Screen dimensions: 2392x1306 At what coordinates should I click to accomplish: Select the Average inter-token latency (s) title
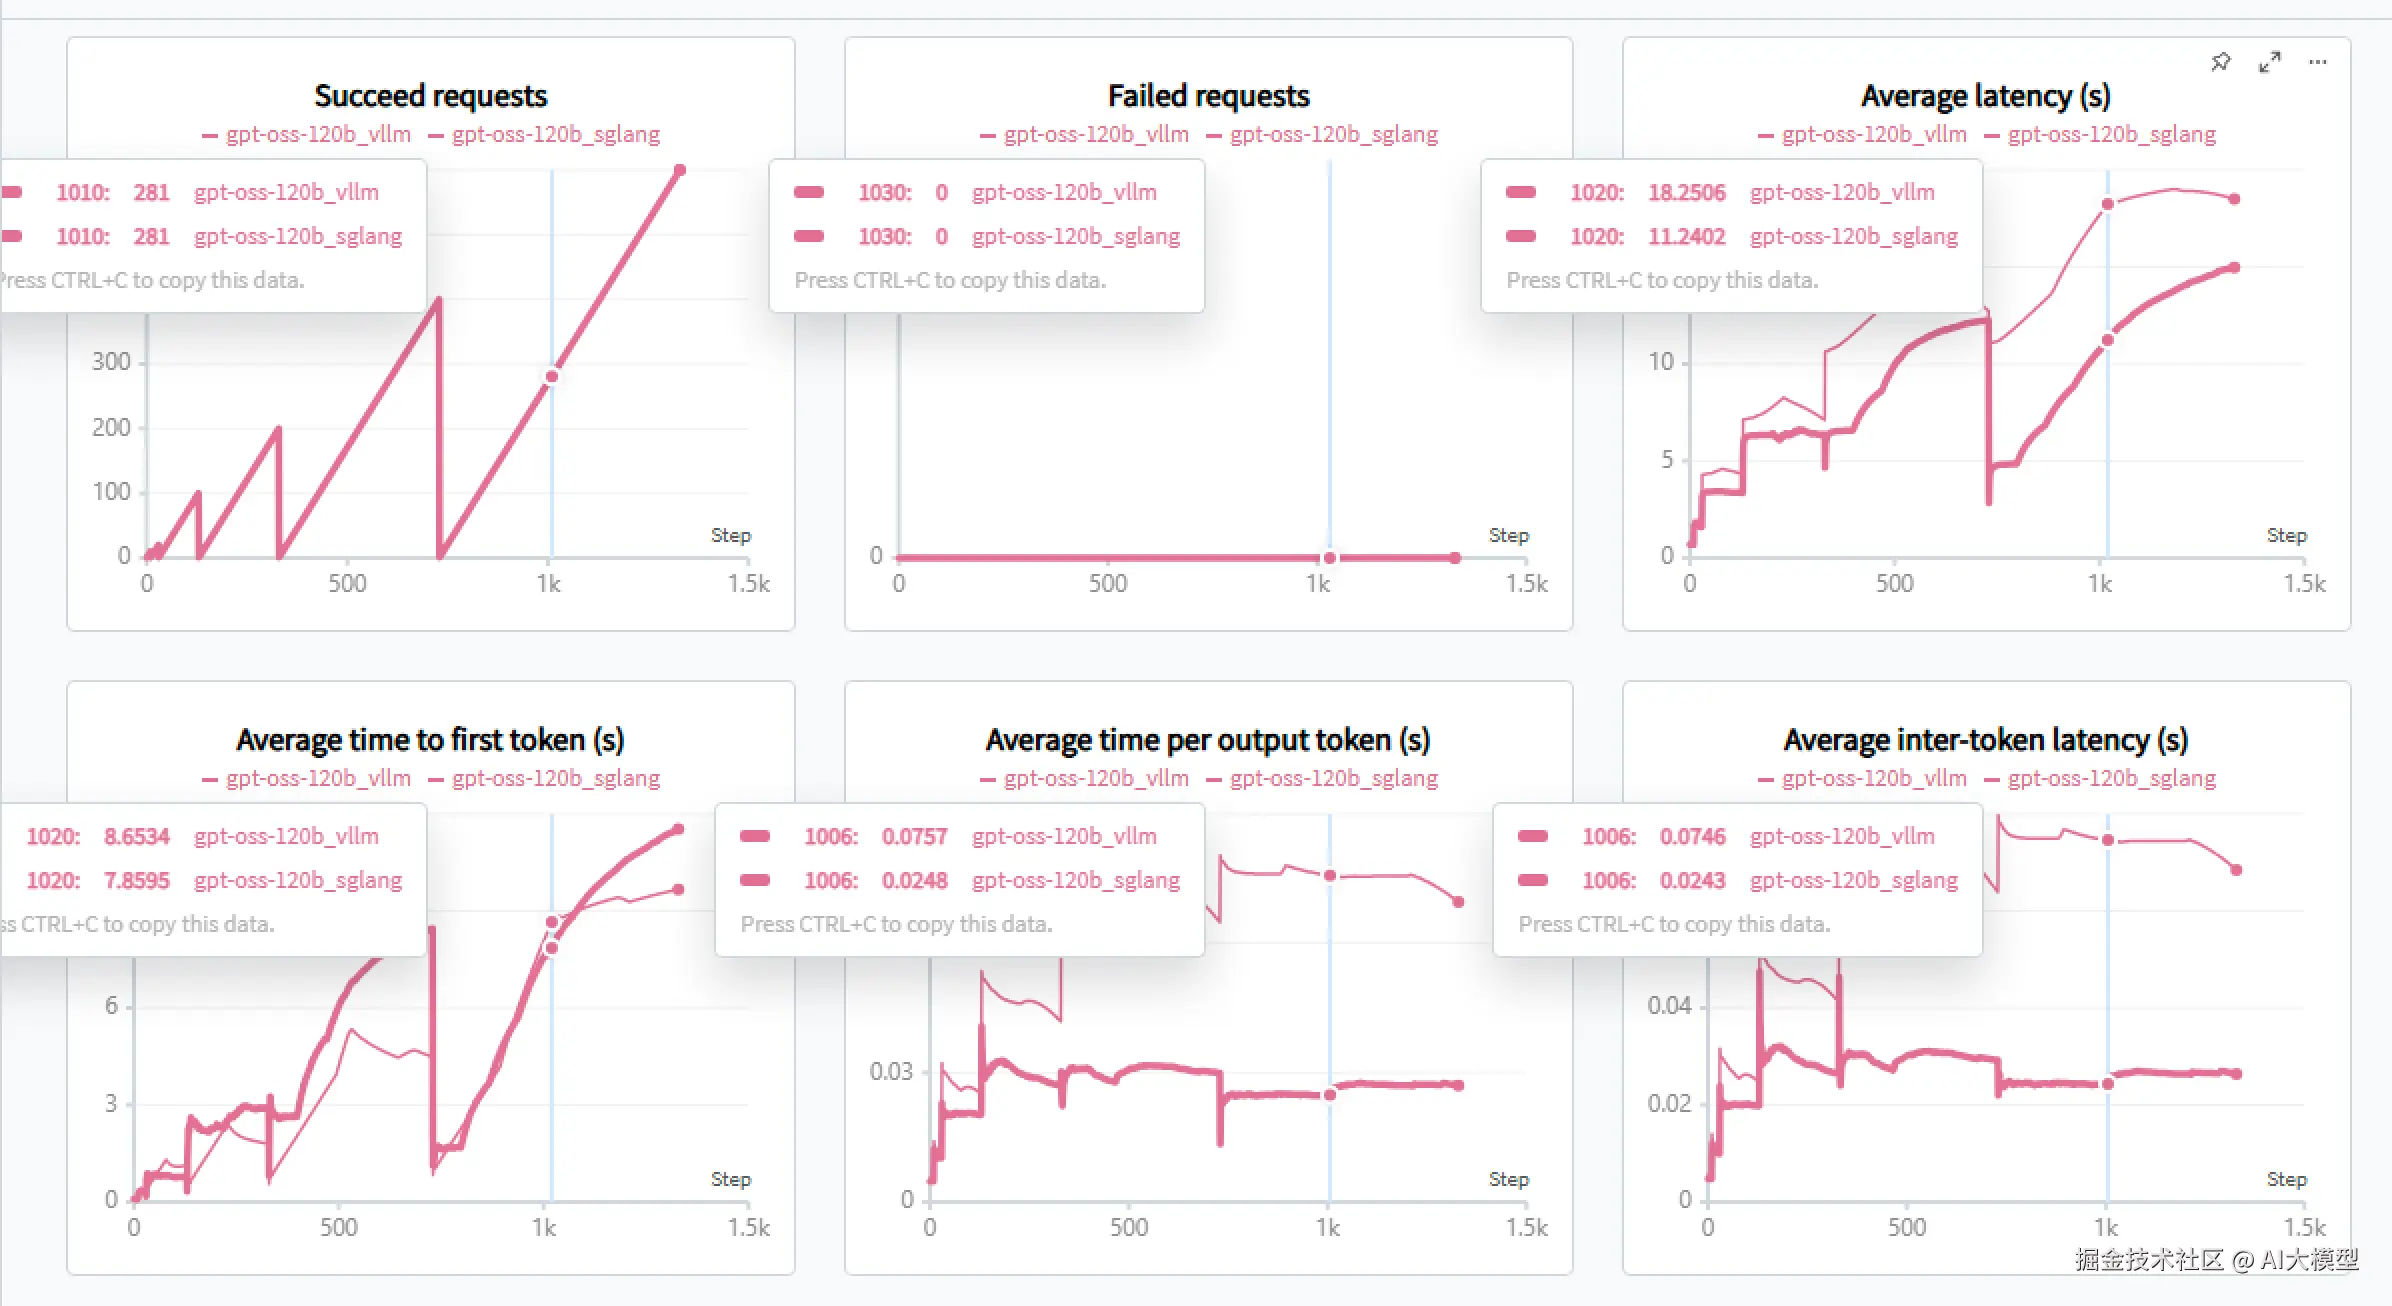coord(1986,740)
